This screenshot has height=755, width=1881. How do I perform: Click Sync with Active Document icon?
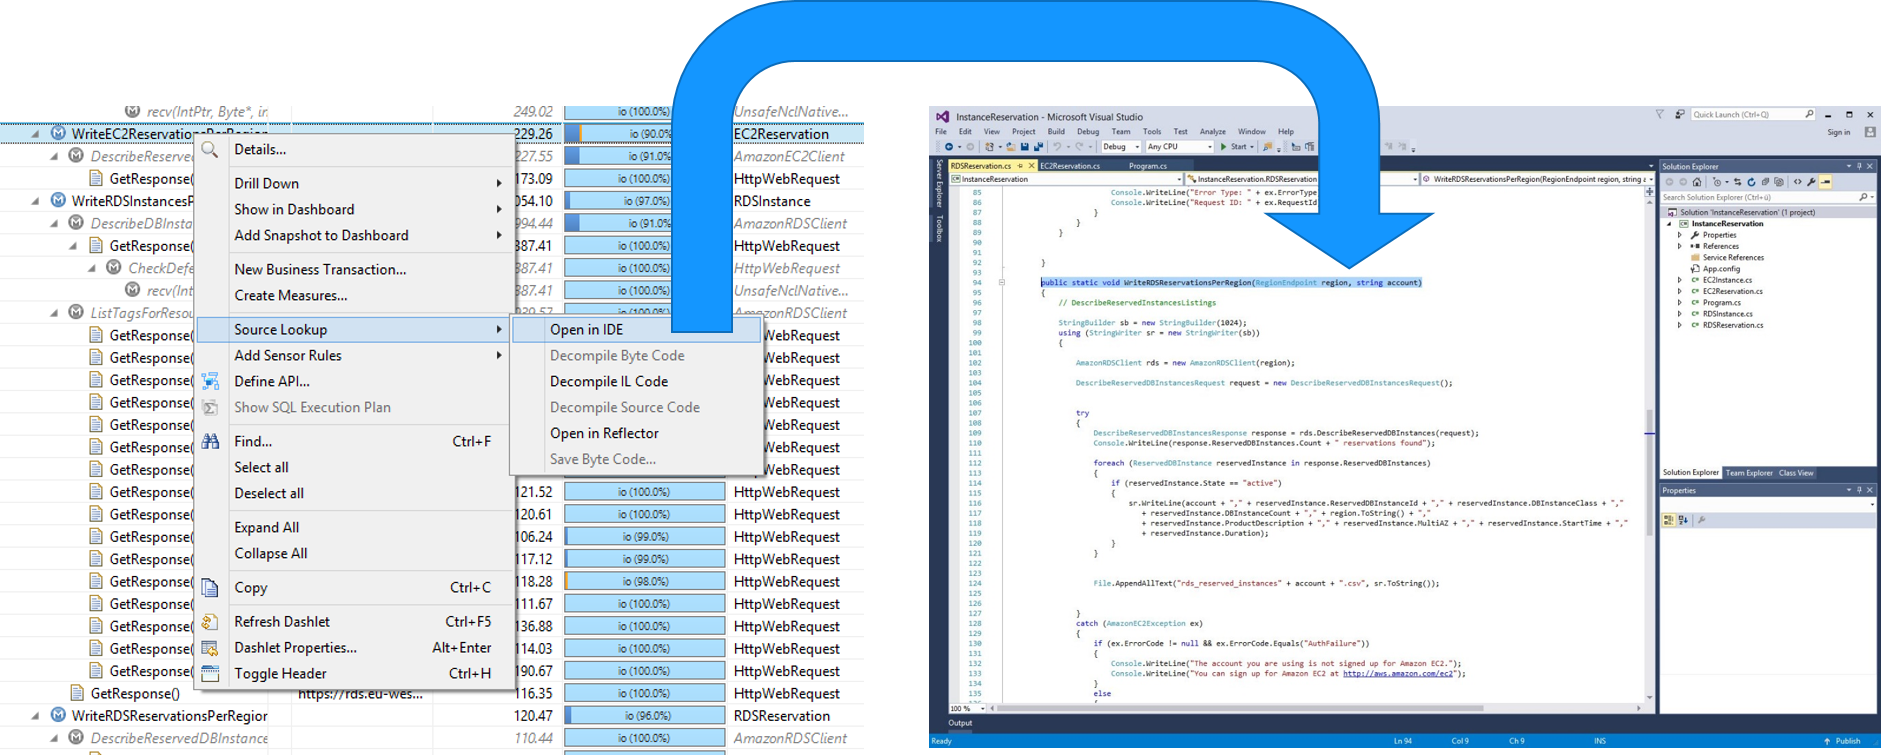click(1737, 182)
